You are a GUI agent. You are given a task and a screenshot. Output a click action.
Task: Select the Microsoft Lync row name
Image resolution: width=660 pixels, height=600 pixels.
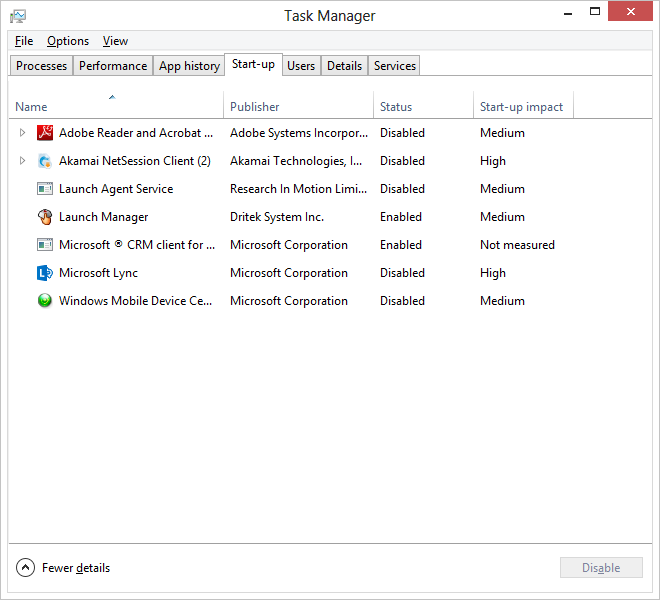click(x=98, y=273)
